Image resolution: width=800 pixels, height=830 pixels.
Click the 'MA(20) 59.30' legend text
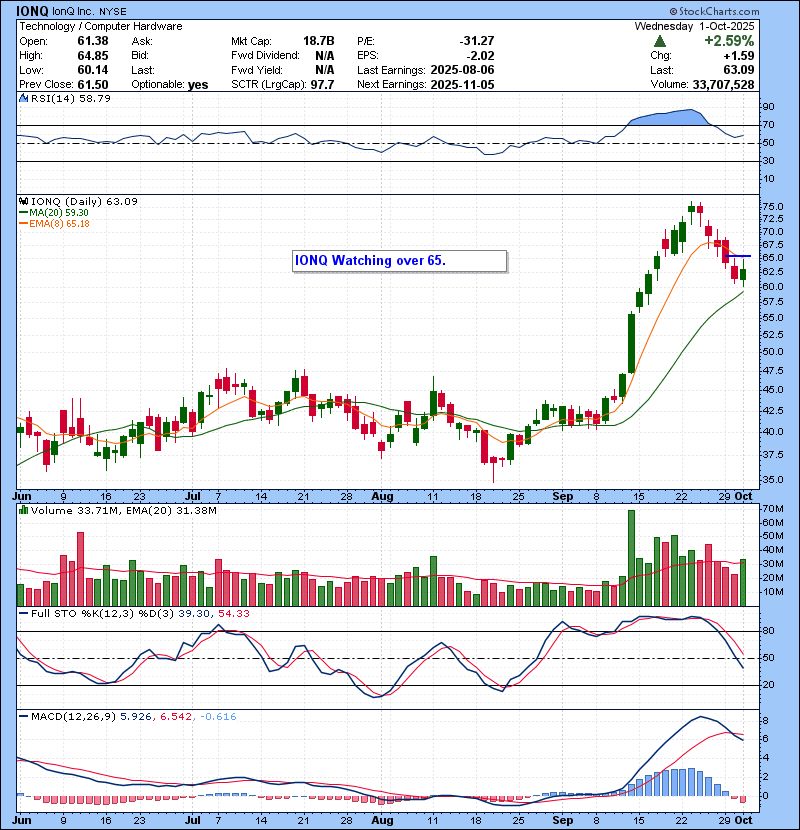[x=59, y=213]
